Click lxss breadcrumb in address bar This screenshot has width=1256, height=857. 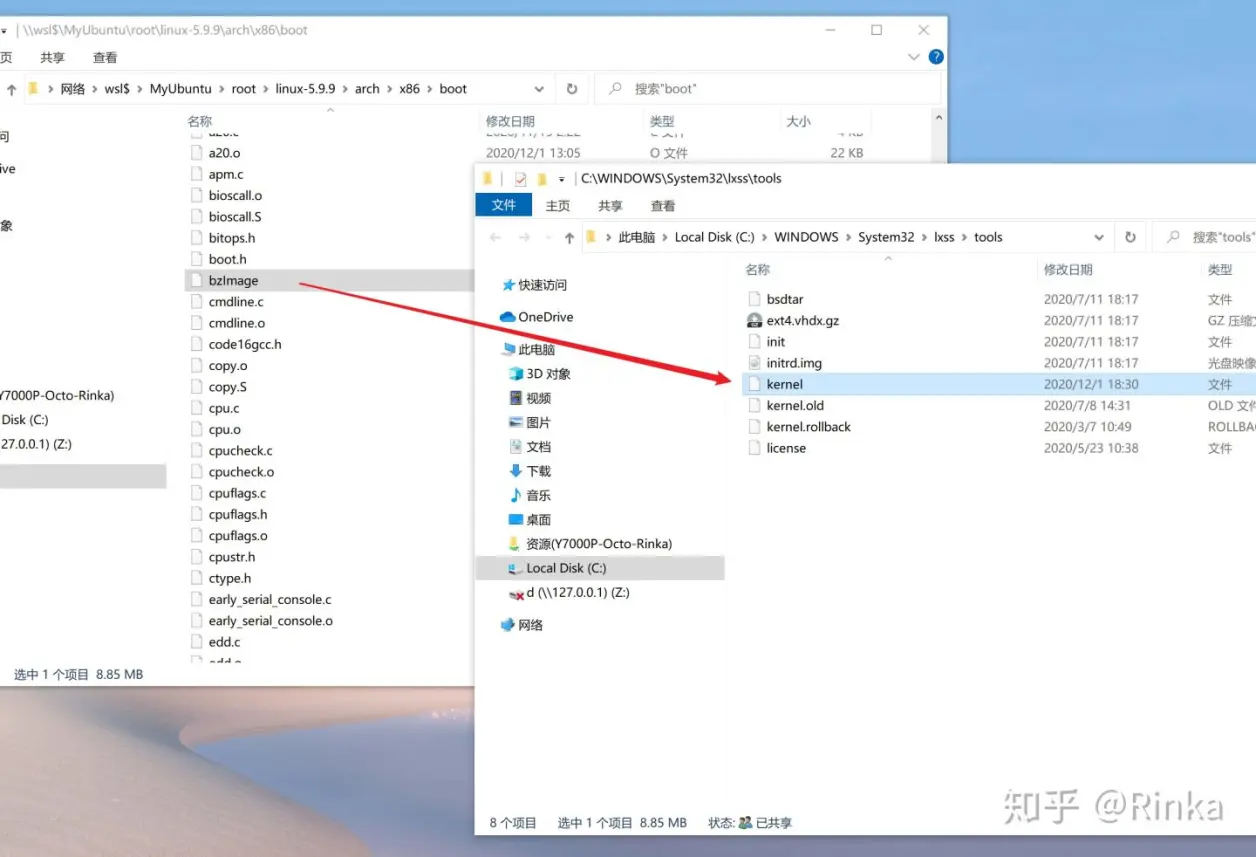pyautogui.click(x=944, y=237)
